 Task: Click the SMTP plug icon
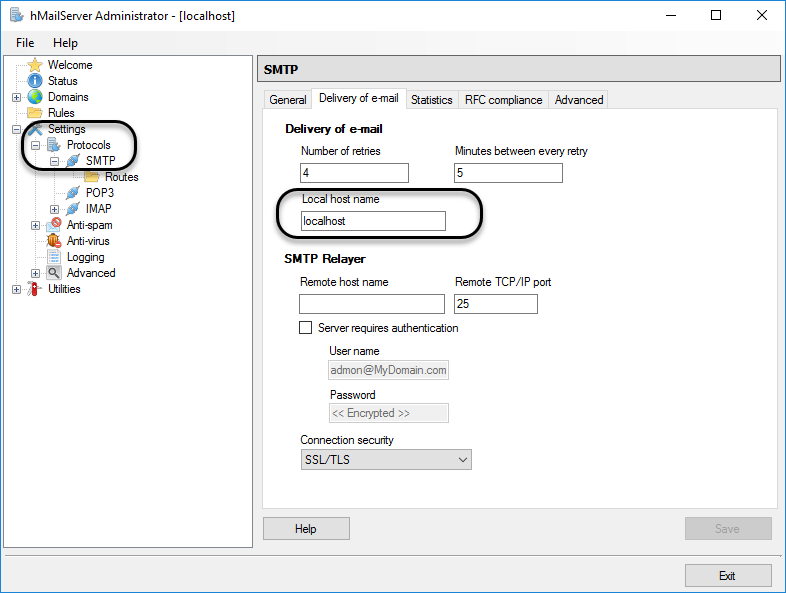pyautogui.click(x=73, y=161)
